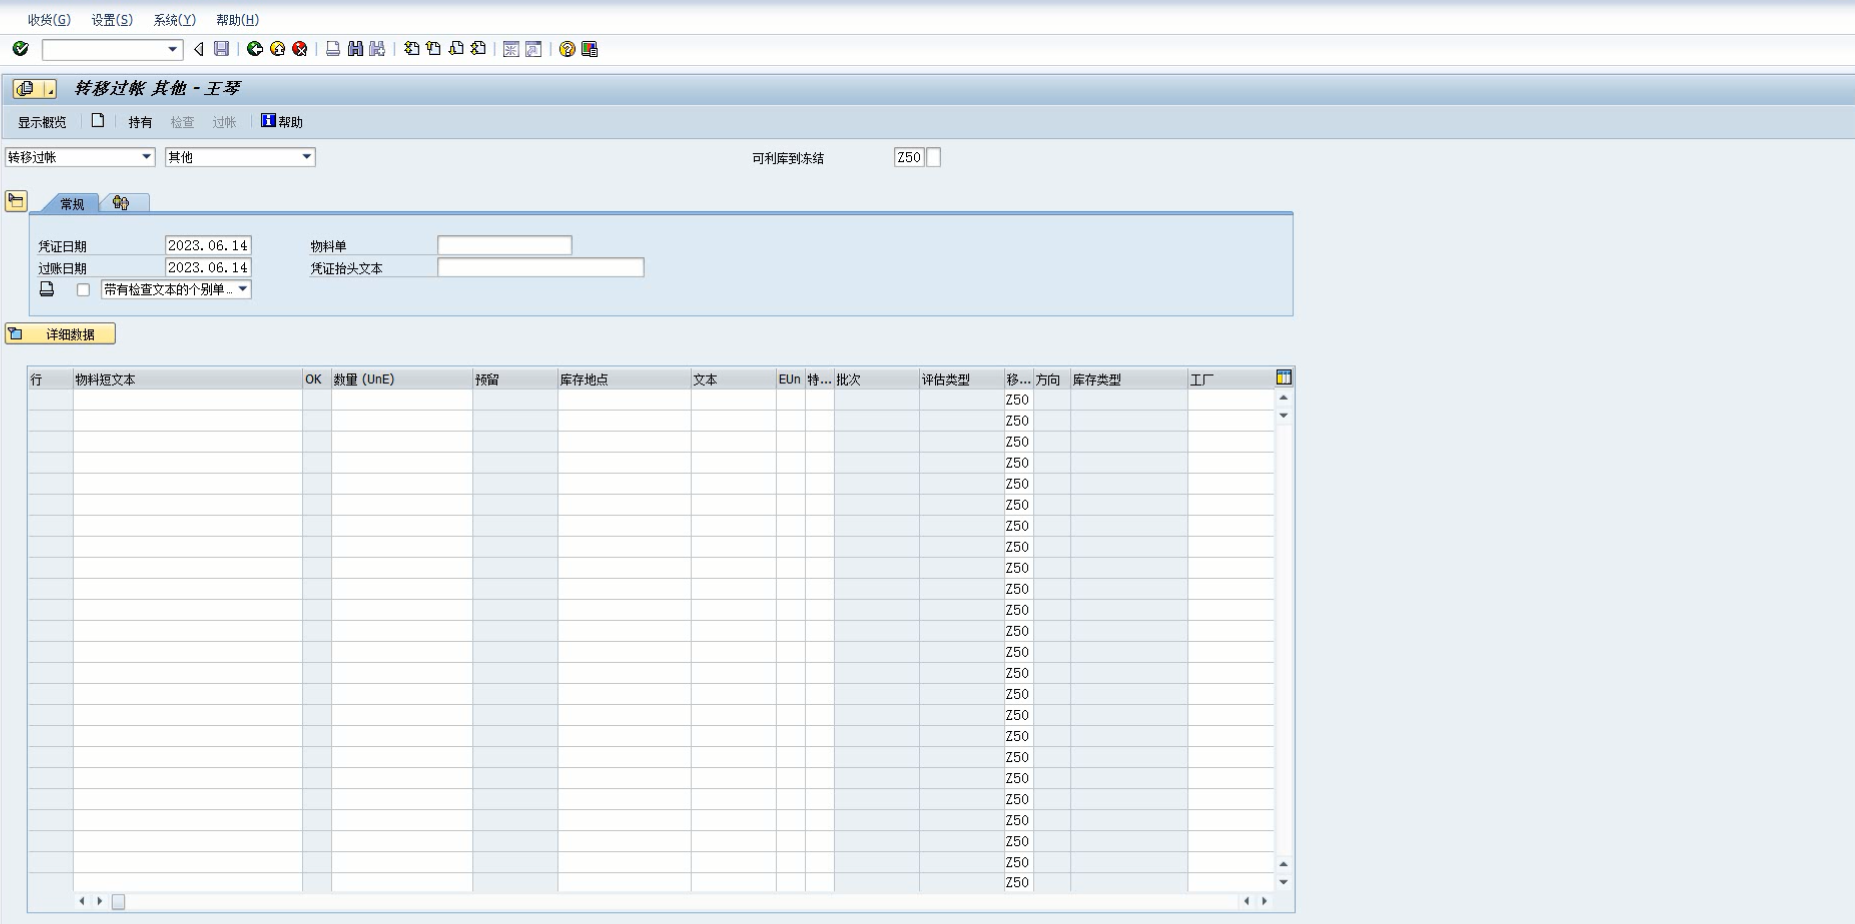Open table column settings icon
Viewport: 1855px width, 924px height.
tap(1284, 378)
